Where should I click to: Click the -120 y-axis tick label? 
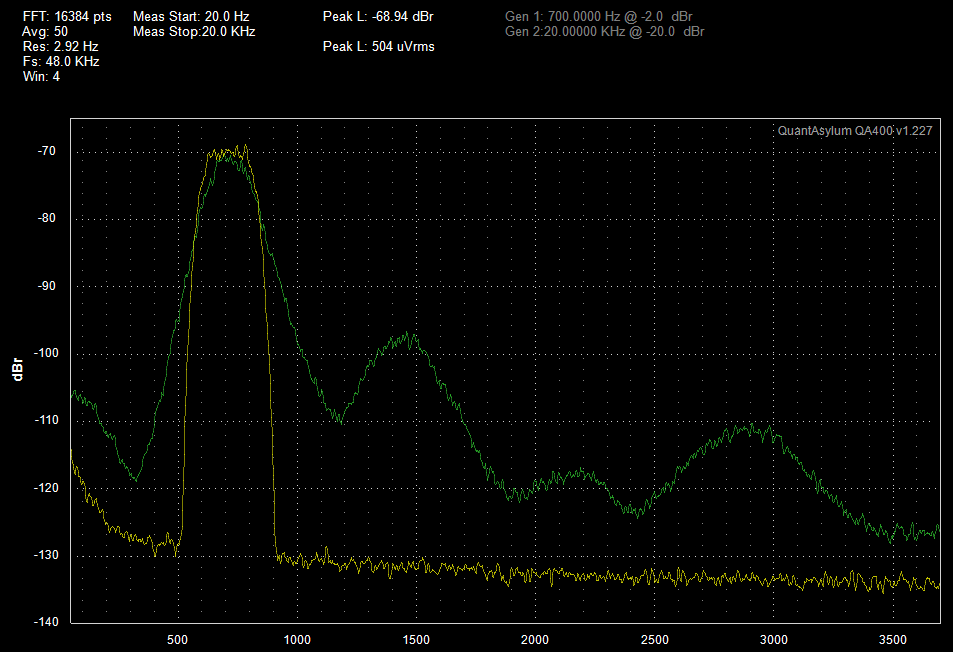tap(46, 488)
